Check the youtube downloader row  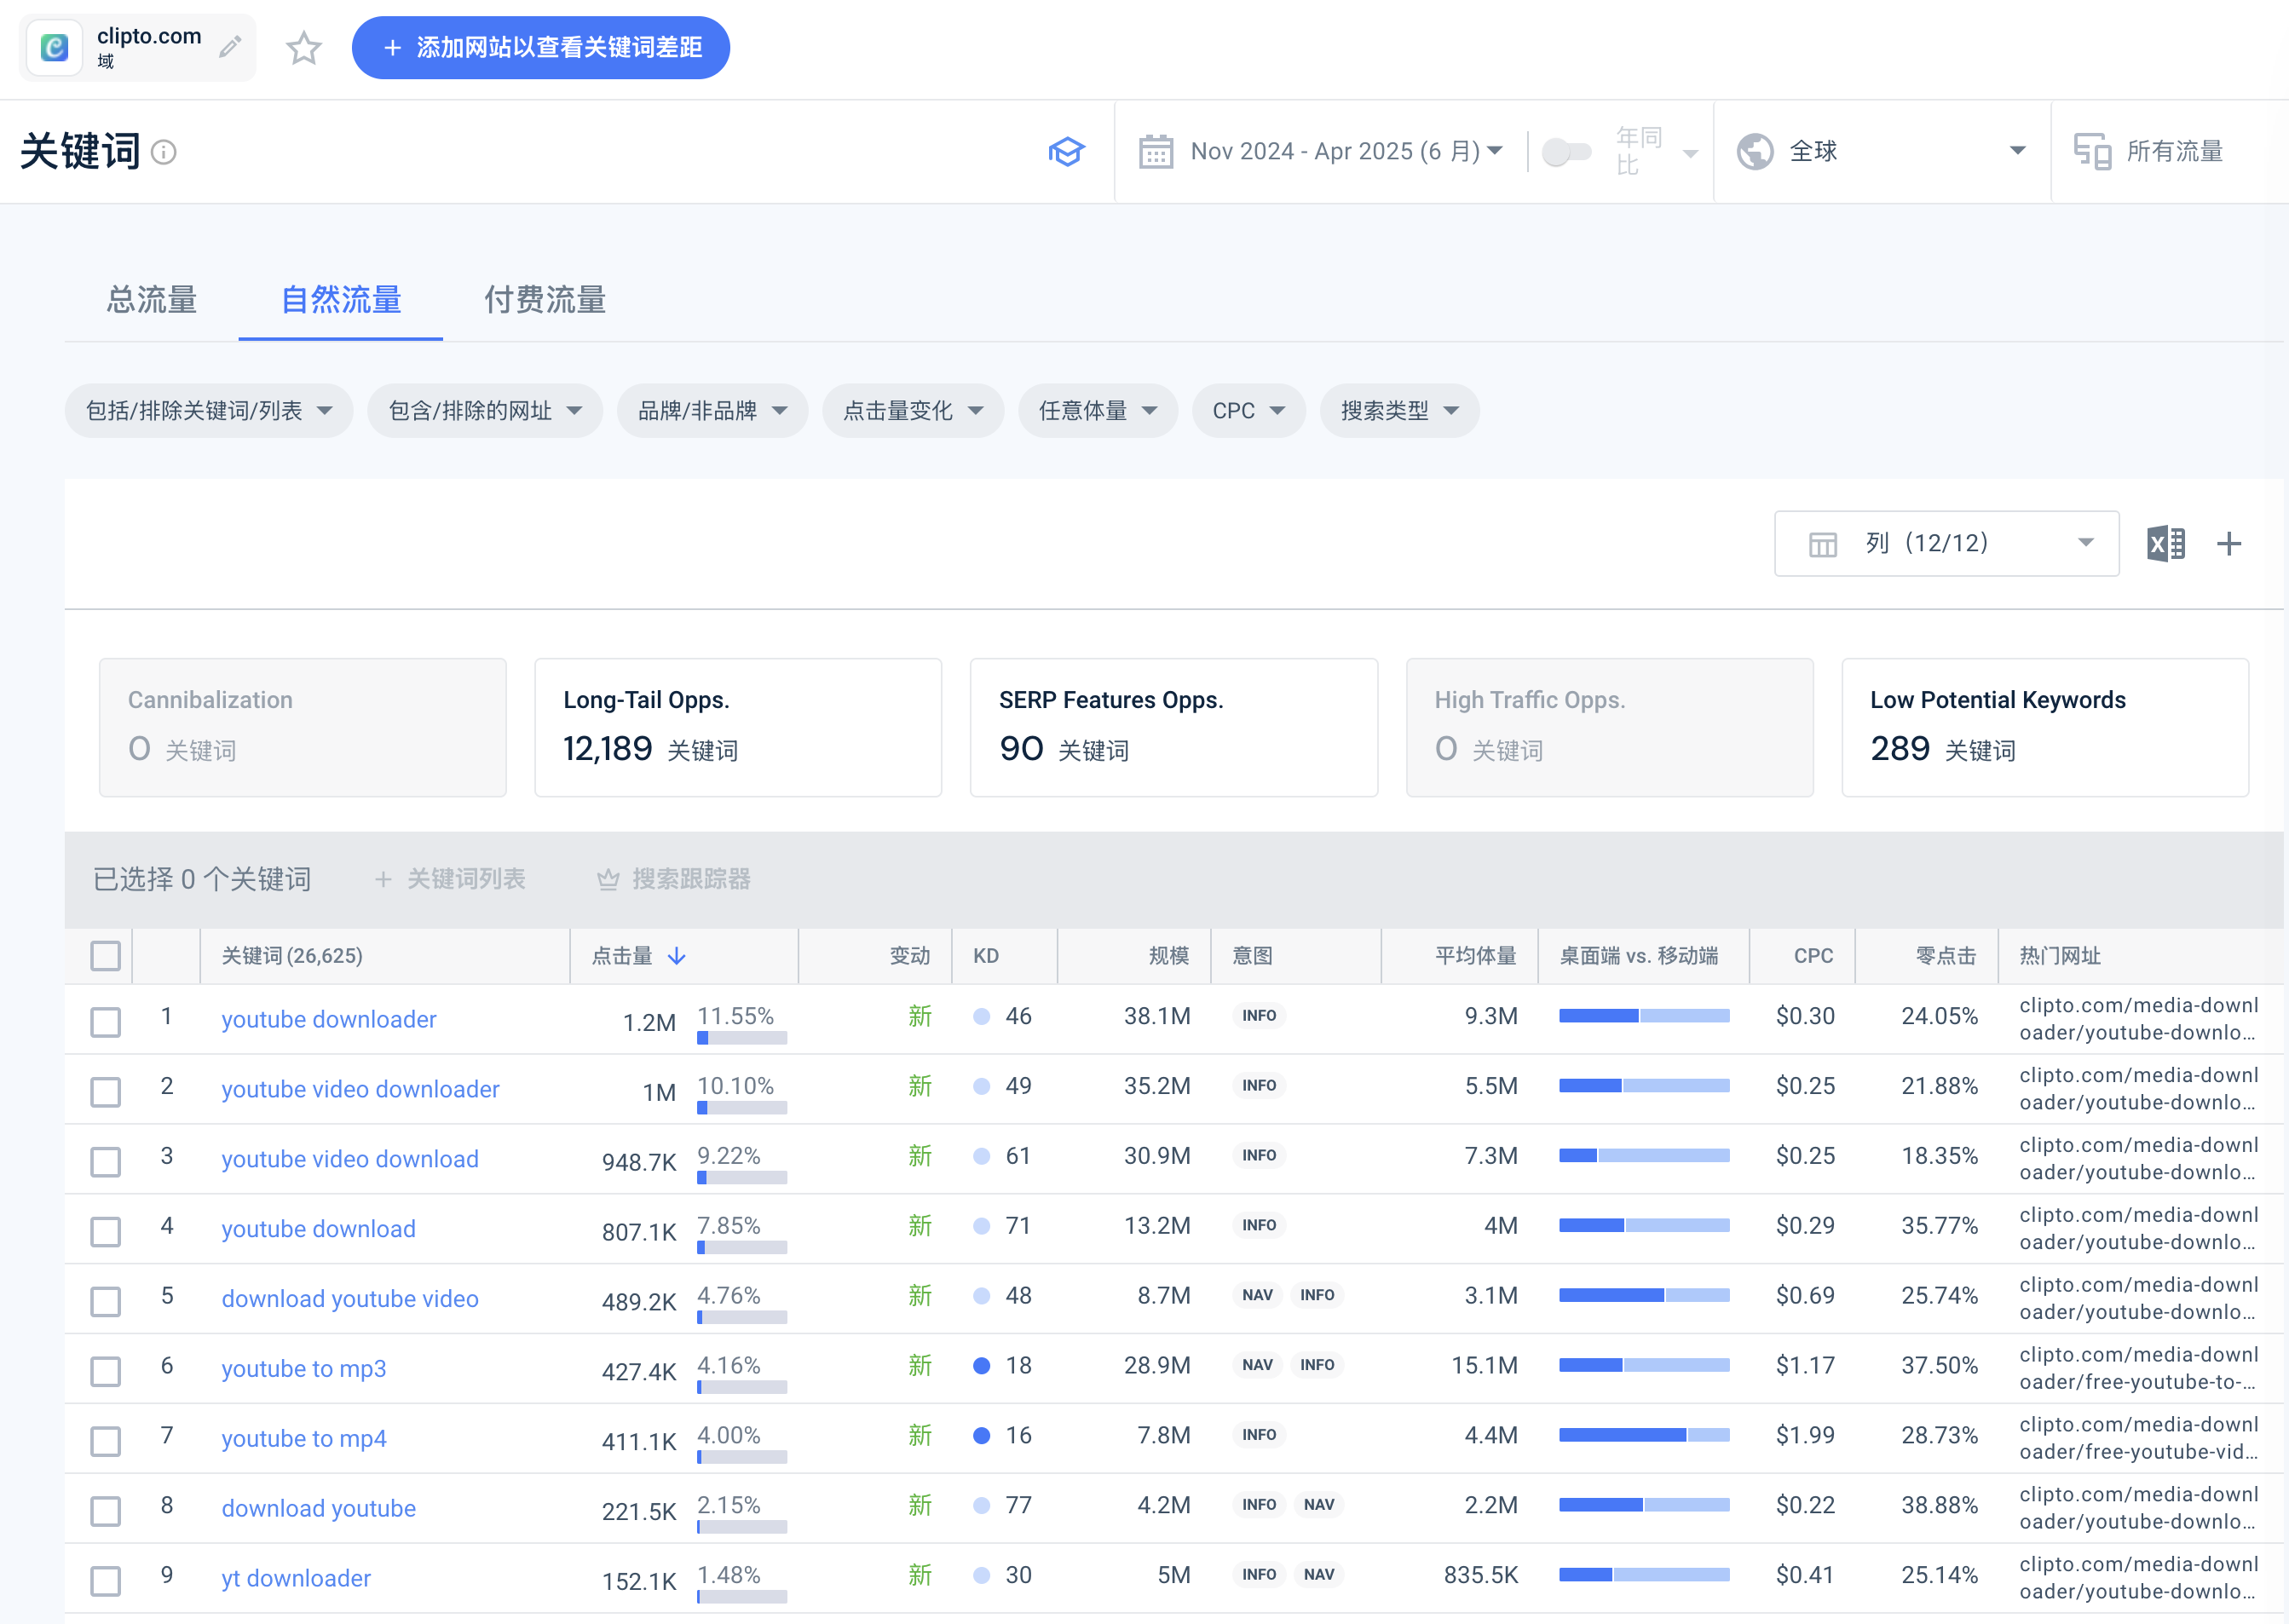point(105,1022)
